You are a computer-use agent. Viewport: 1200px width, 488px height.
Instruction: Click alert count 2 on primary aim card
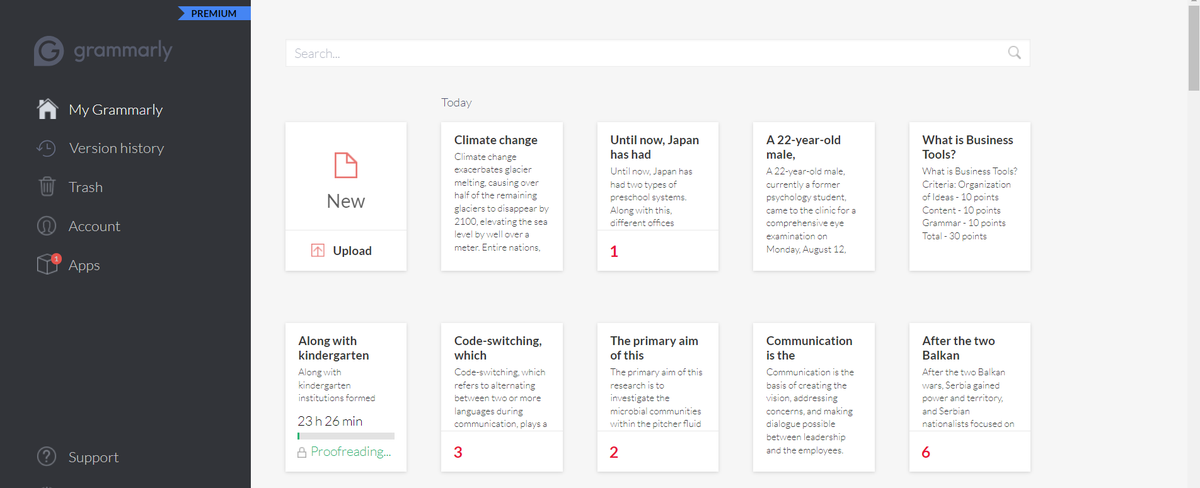pos(614,452)
